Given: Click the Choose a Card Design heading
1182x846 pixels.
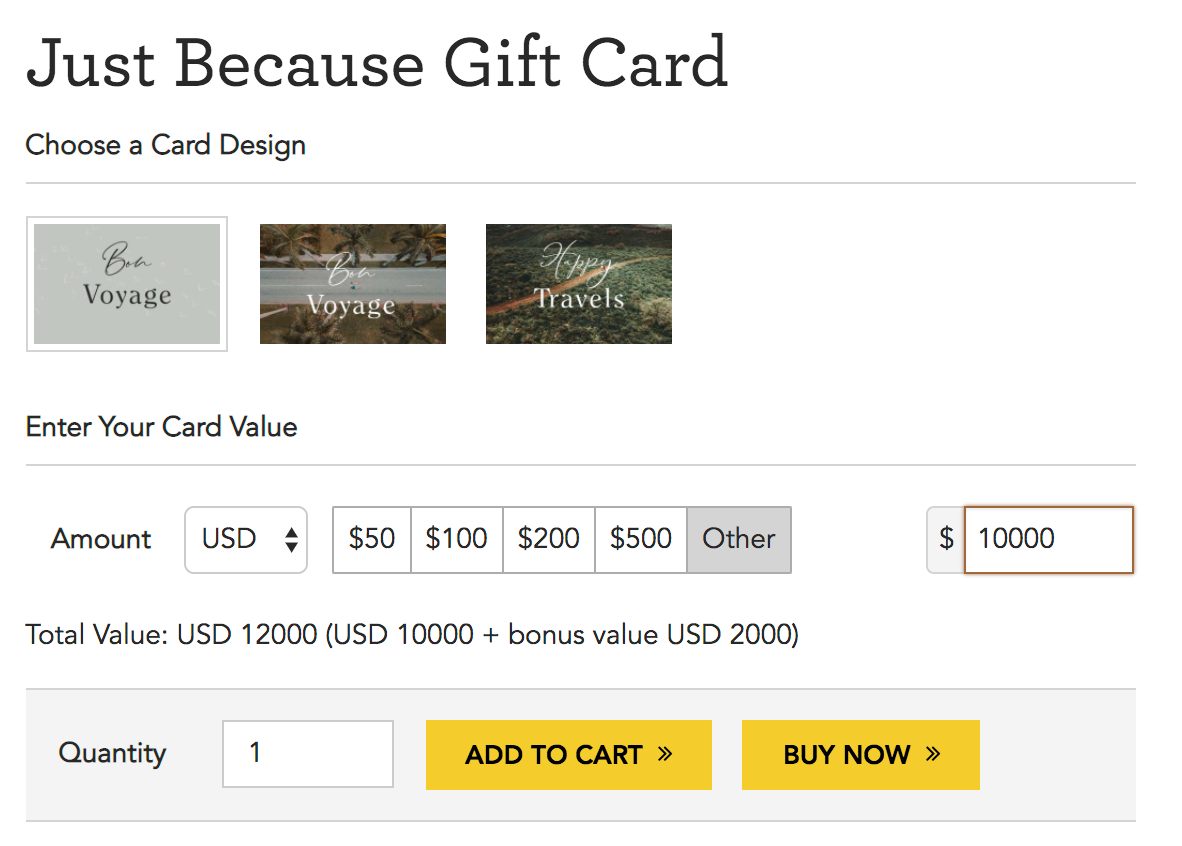Looking at the screenshot, I should coord(166,146).
